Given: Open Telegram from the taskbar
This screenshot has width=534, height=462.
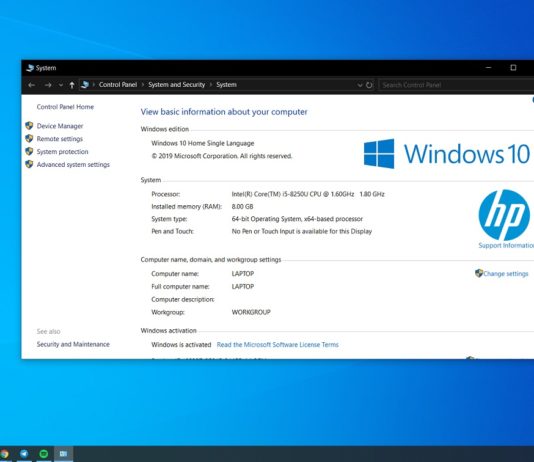Looking at the screenshot, I should (24, 453).
